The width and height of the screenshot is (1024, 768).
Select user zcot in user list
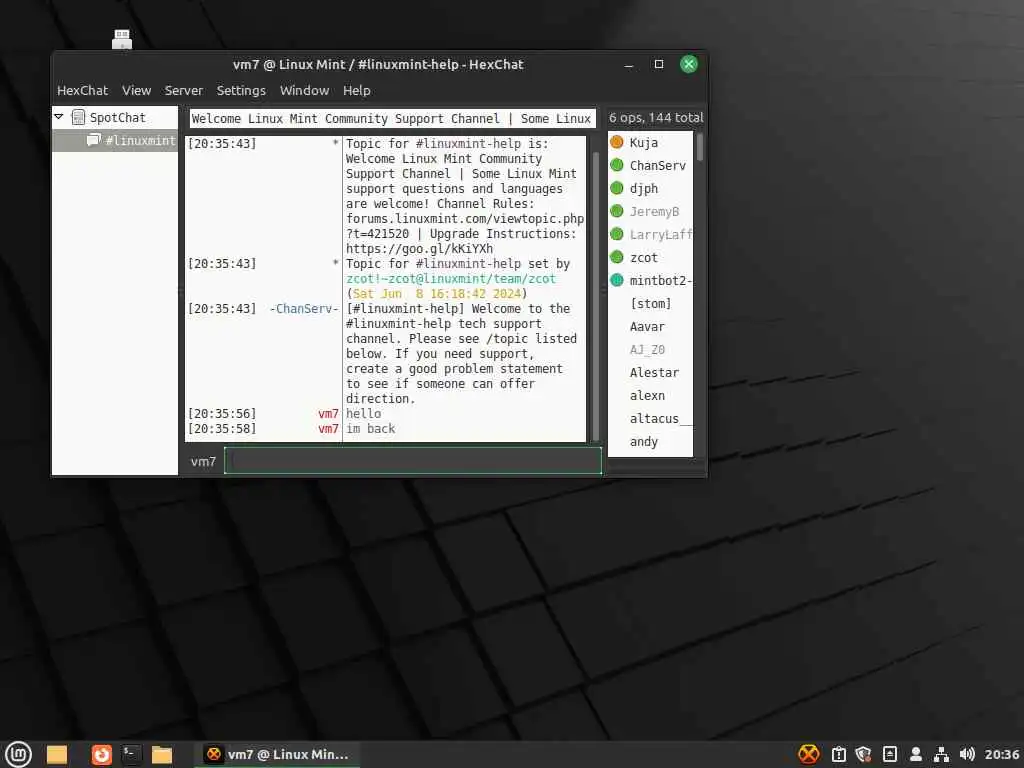650,257
